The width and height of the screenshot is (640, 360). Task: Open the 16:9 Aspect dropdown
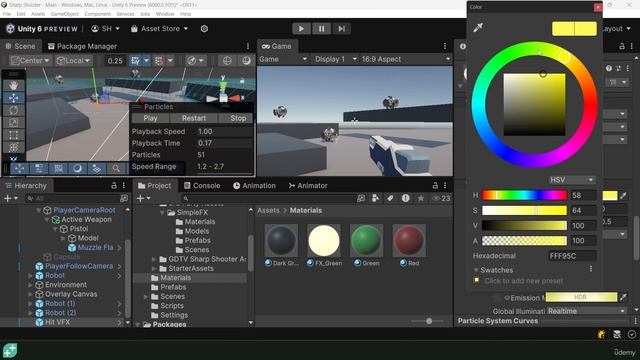[x=405, y=59]
